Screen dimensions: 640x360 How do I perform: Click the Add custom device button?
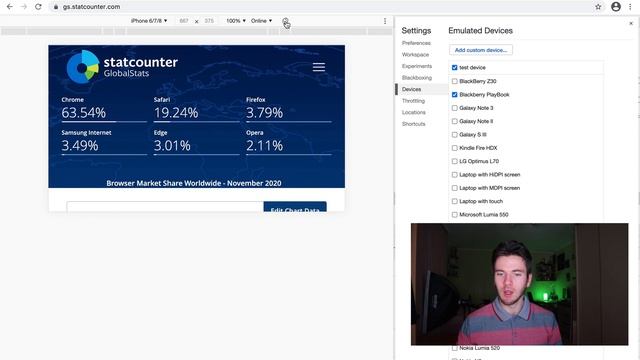tap(481, 50)
